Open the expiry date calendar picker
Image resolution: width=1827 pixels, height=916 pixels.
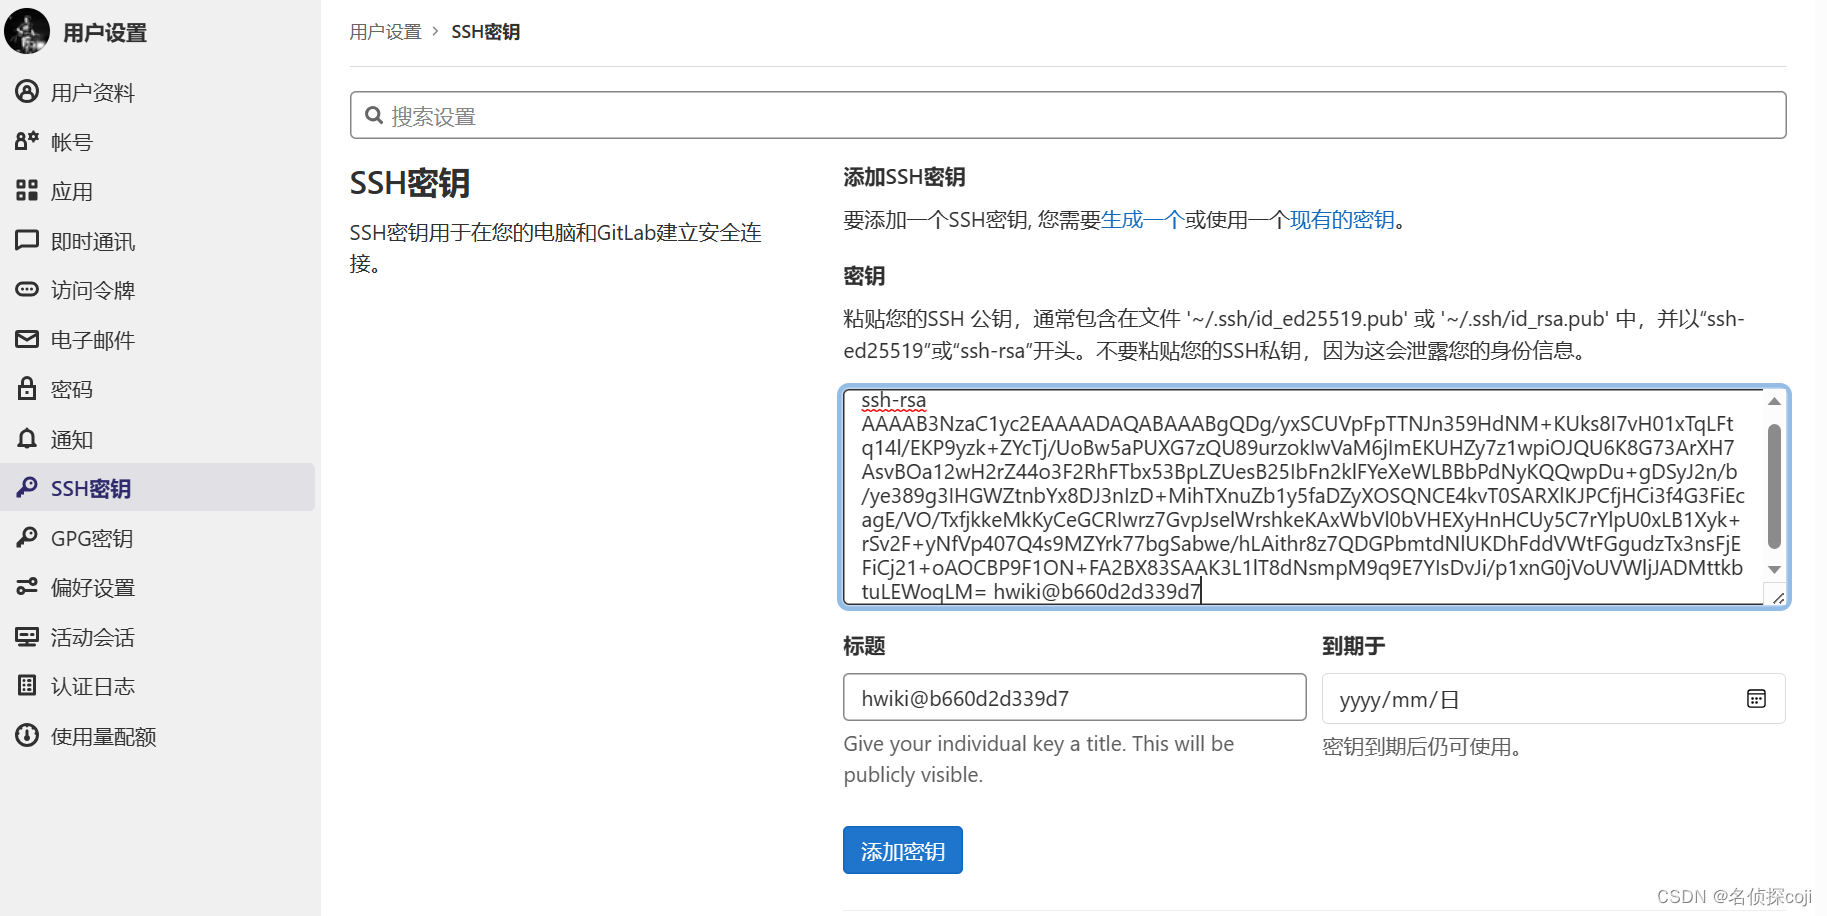(x=1756, y=698)
